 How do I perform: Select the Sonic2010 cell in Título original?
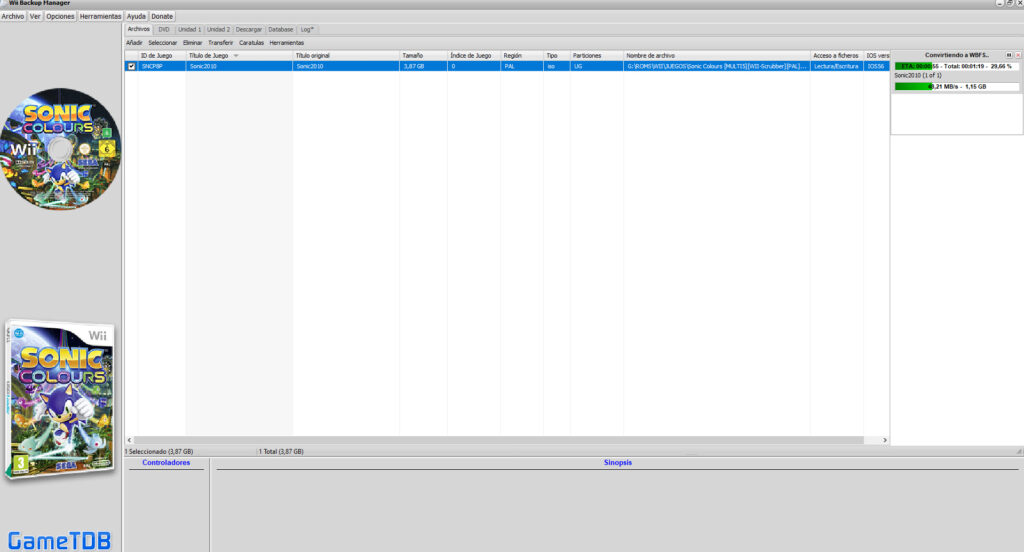(346, 66)
